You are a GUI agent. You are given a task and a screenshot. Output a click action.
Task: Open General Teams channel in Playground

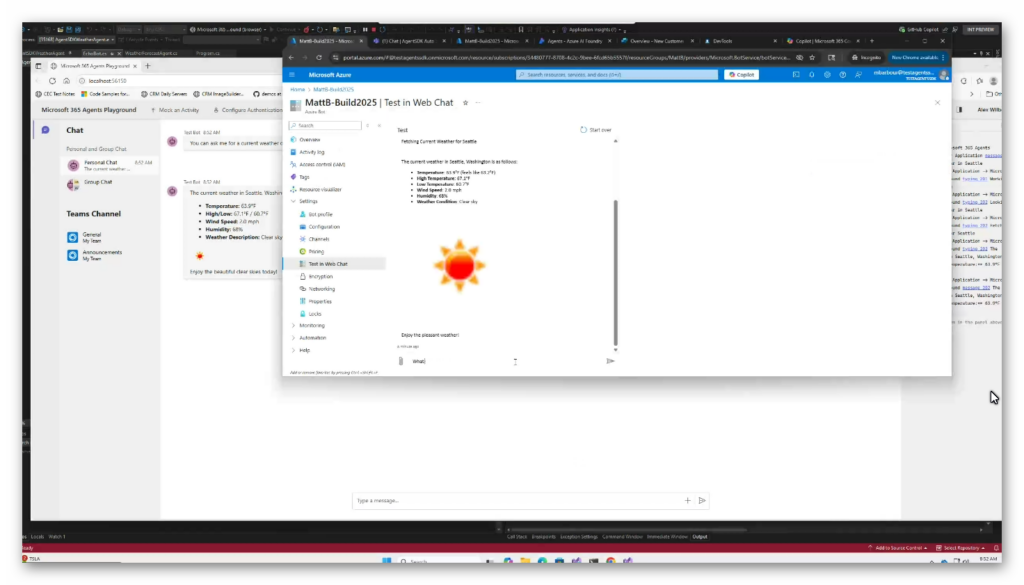tap(91, 237)
